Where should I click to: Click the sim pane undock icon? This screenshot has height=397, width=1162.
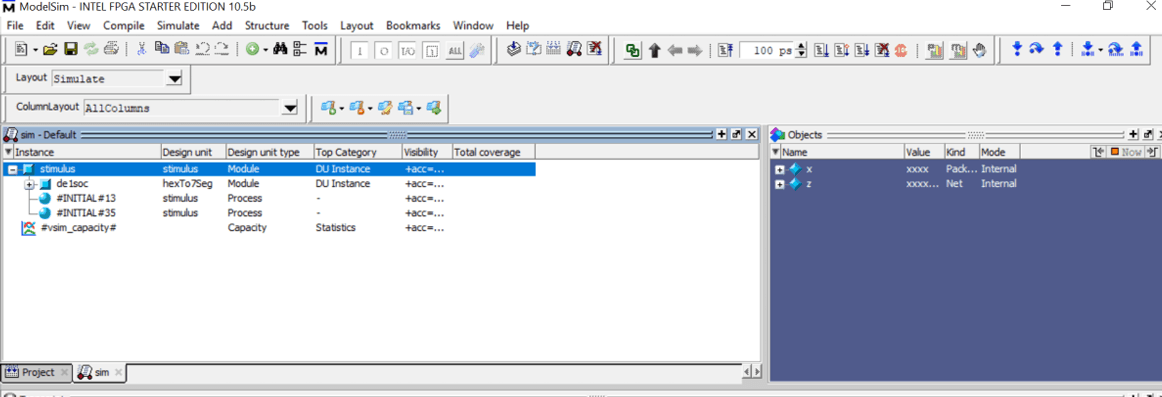pos(736,135)
